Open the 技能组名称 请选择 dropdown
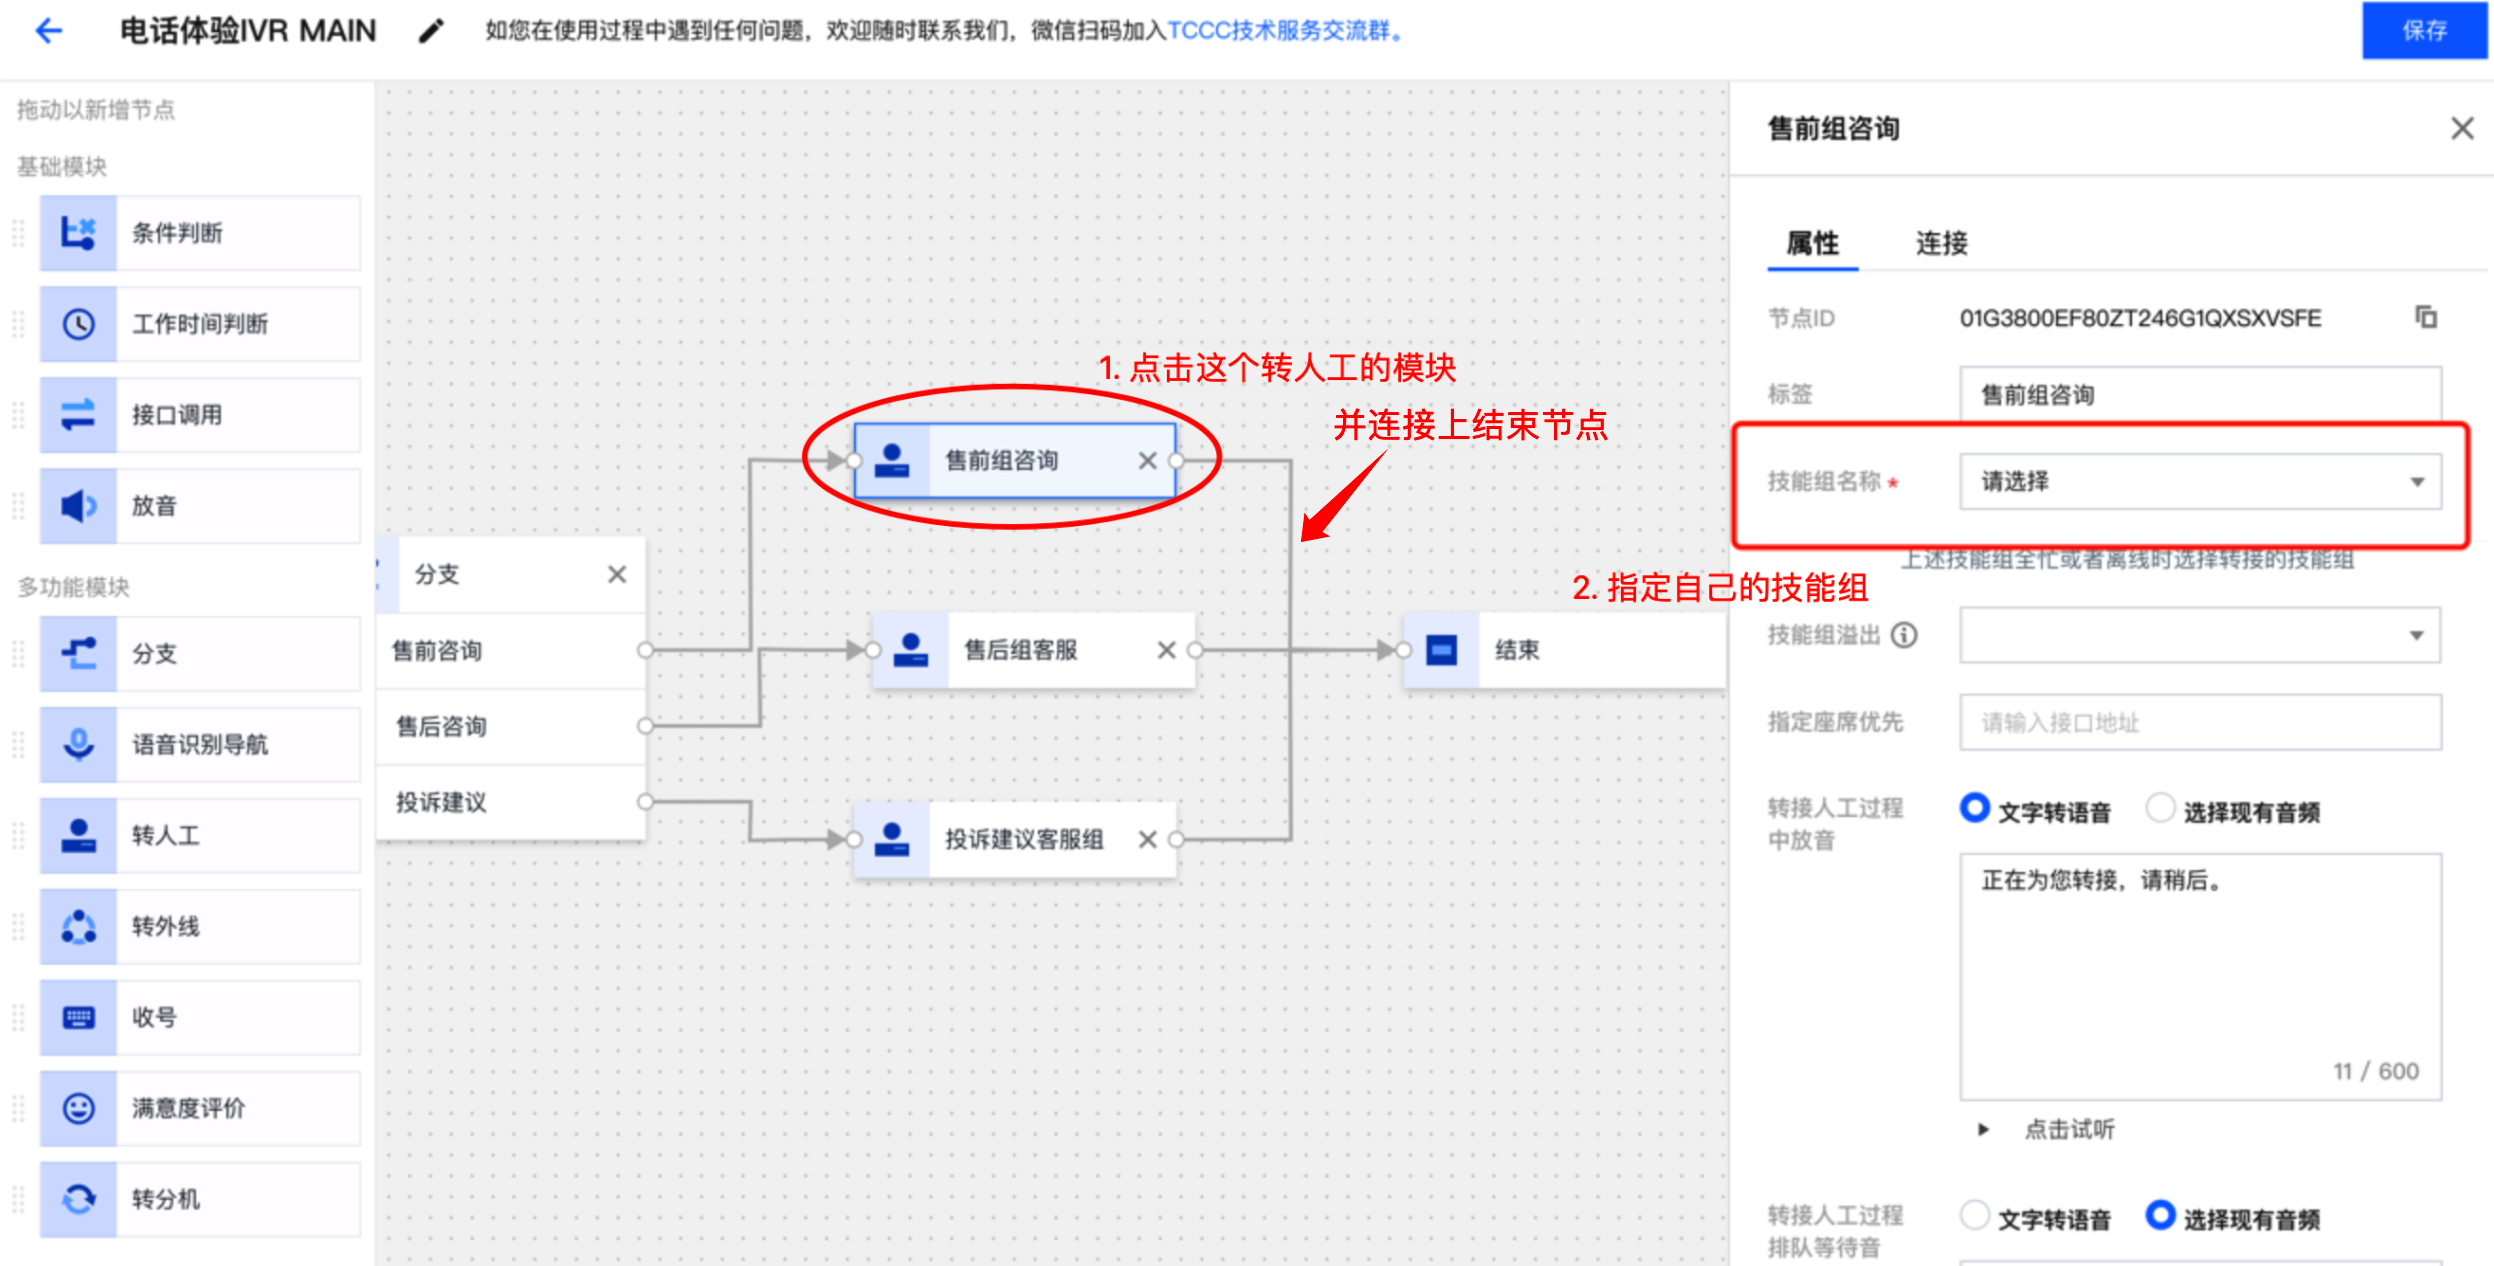The height and width of the screenshot is (1266, 2494). [2200, 482]
